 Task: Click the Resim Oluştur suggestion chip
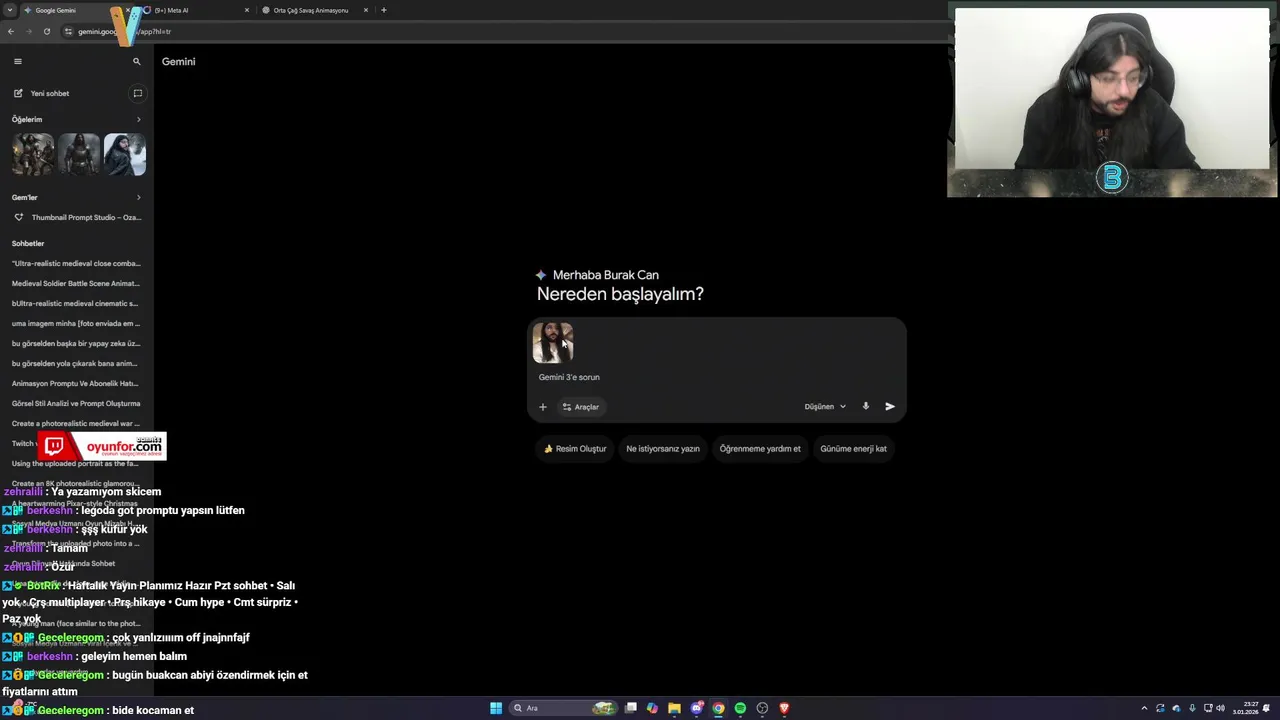click(x=575, y=449)
